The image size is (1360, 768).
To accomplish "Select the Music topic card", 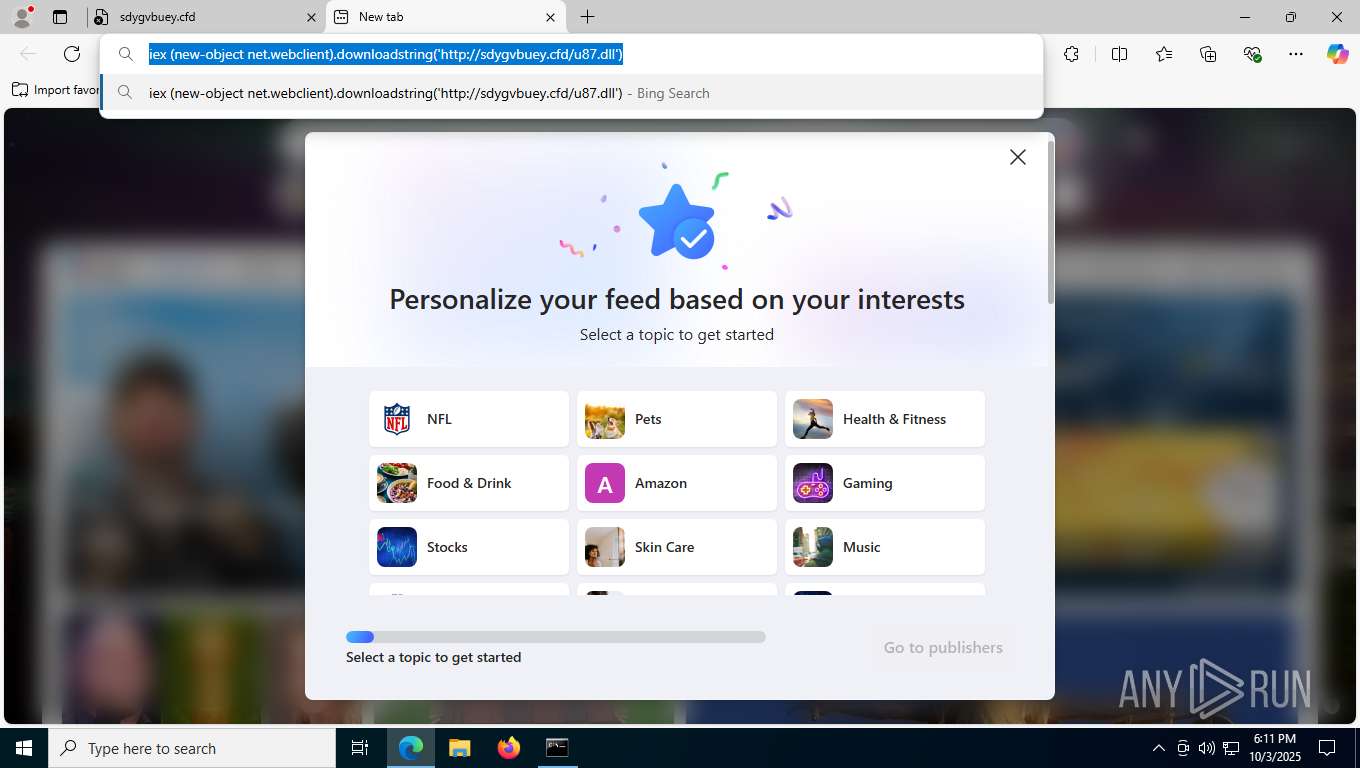I will coord(885,547).
